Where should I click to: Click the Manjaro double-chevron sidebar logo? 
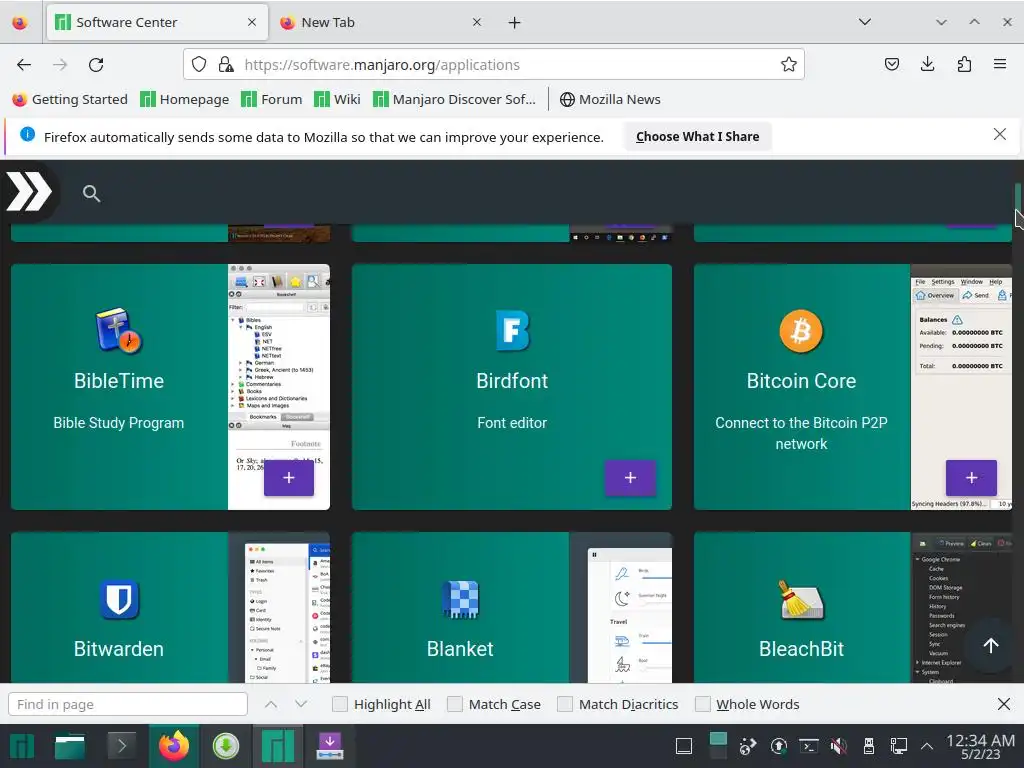(x=29, y=192)
